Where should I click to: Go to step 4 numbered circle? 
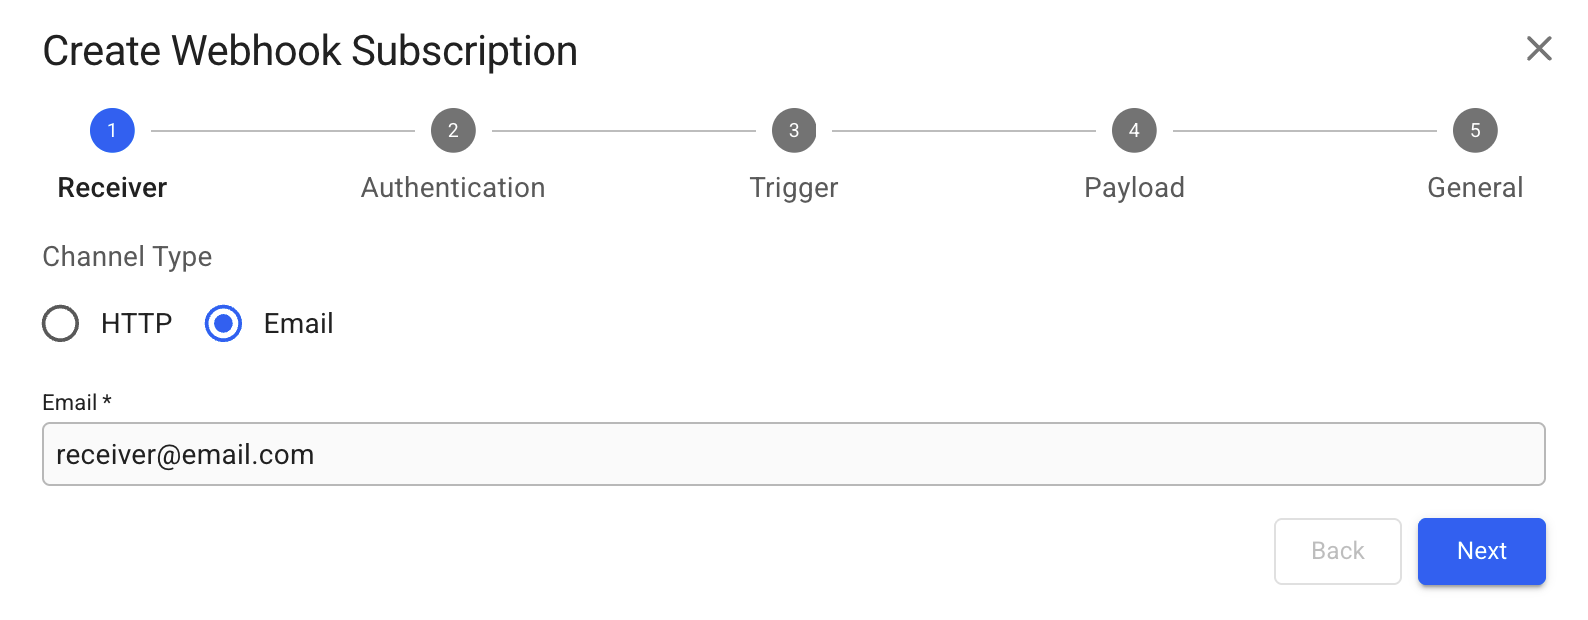1134,130
